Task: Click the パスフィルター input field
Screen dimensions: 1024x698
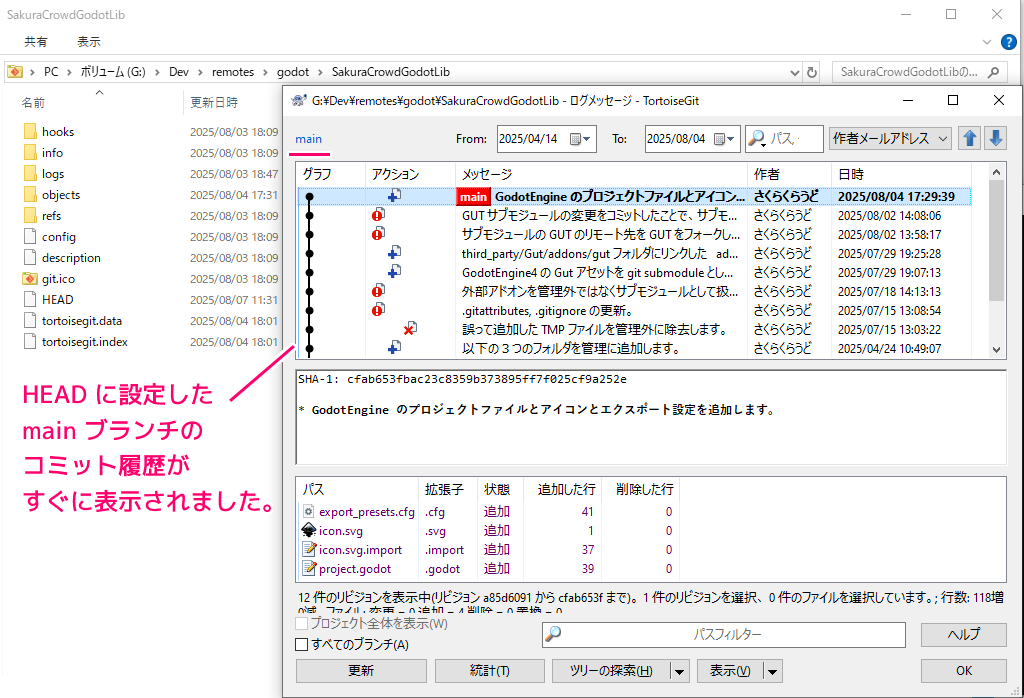Action: point(727,634)
